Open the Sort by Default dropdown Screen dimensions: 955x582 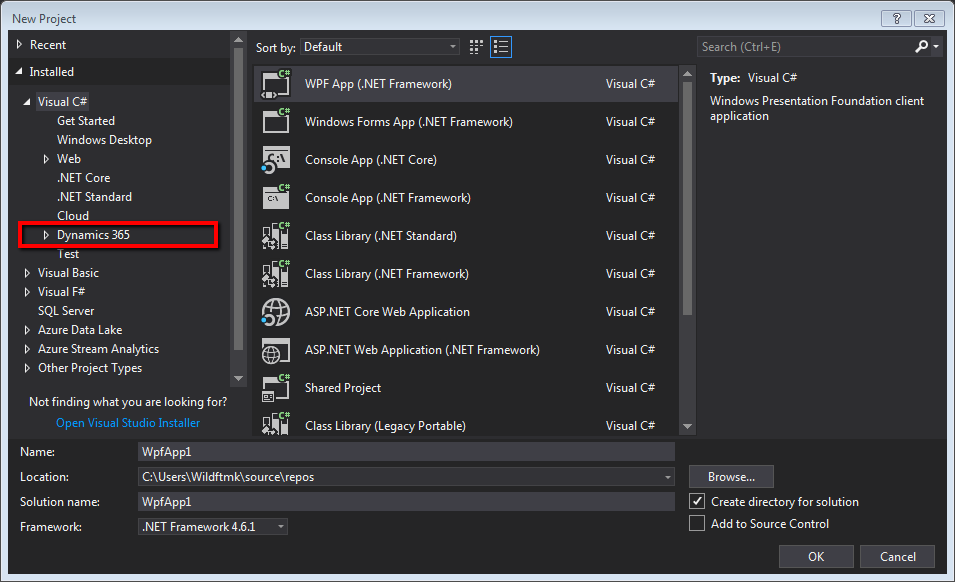pos(379,47)
